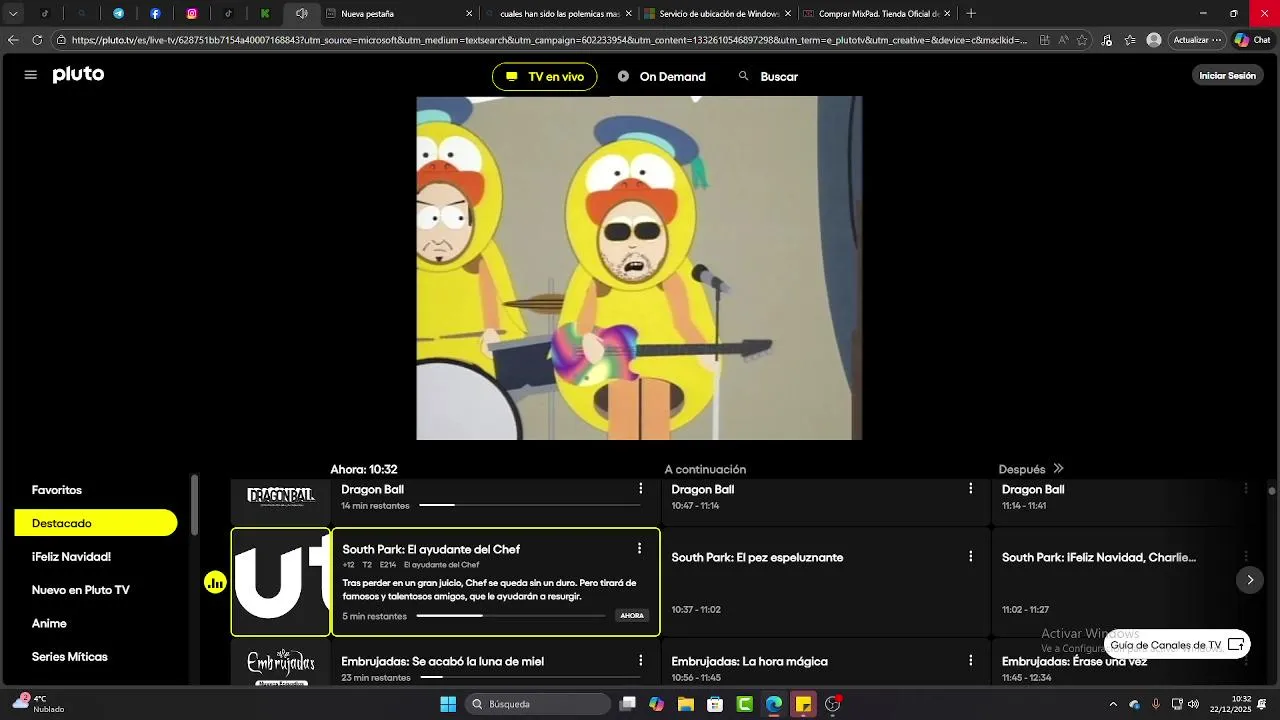This screenshot has height=720, width=1280.
Task: Click taskbar volume speaker icon
Action: pos(1193,704)
